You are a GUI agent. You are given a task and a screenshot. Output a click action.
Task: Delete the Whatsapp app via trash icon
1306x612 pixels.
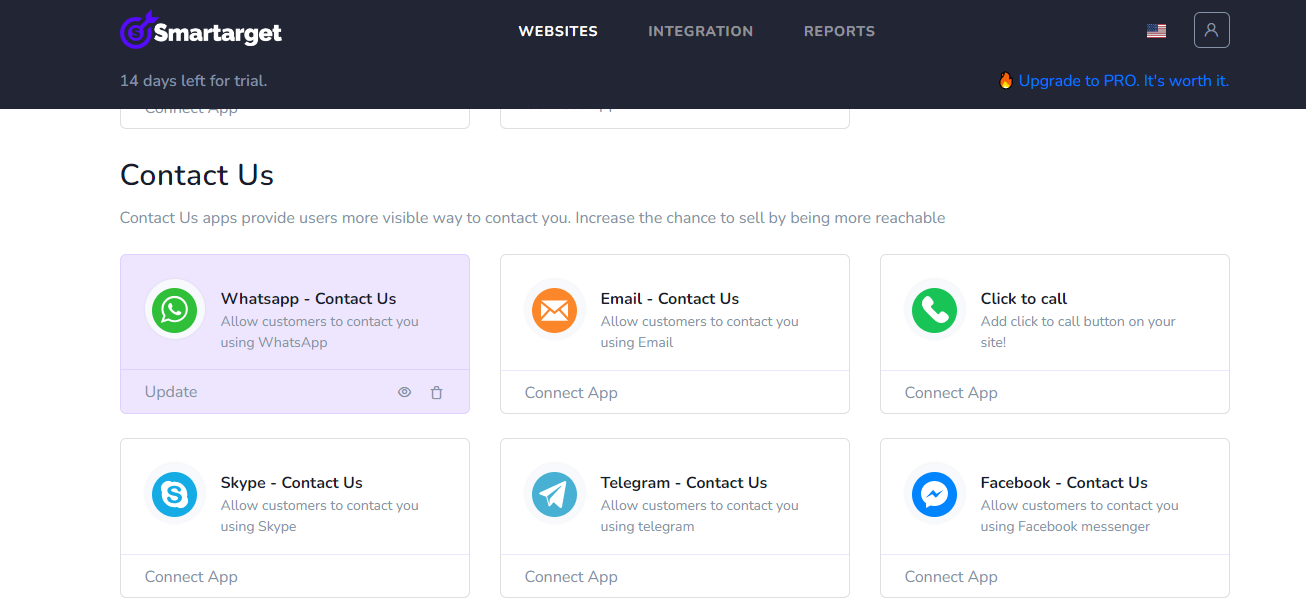[x=436, y=392]
